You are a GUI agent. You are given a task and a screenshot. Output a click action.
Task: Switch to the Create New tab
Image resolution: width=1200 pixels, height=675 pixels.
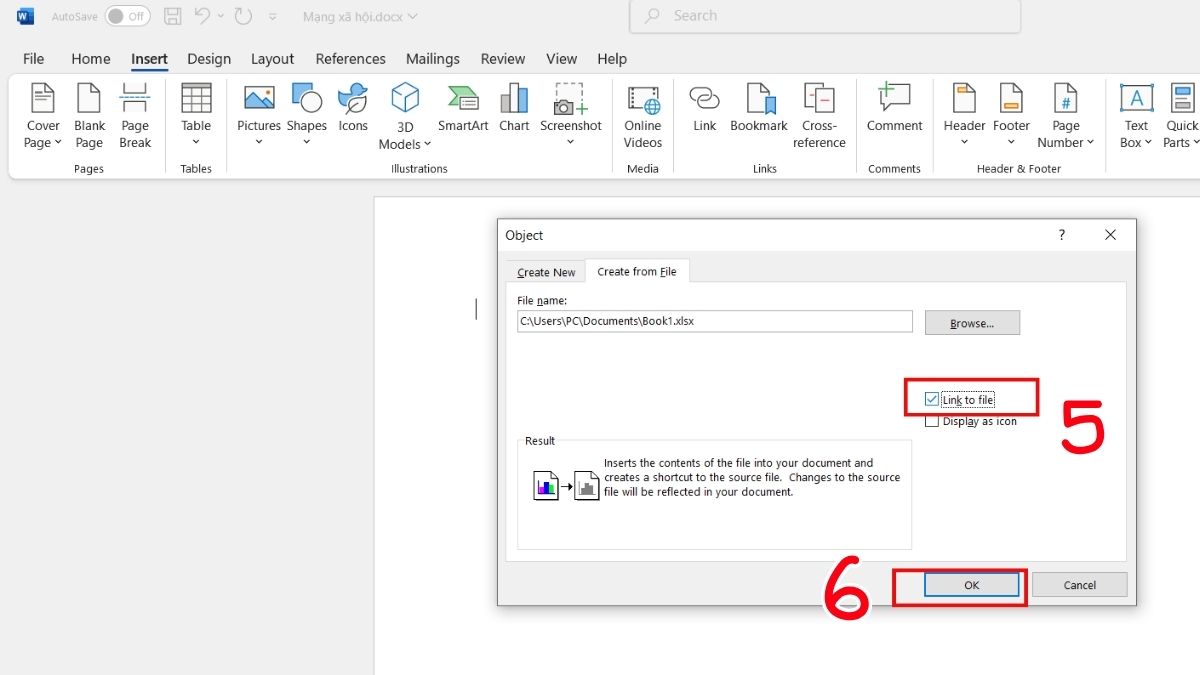point(545,271)
